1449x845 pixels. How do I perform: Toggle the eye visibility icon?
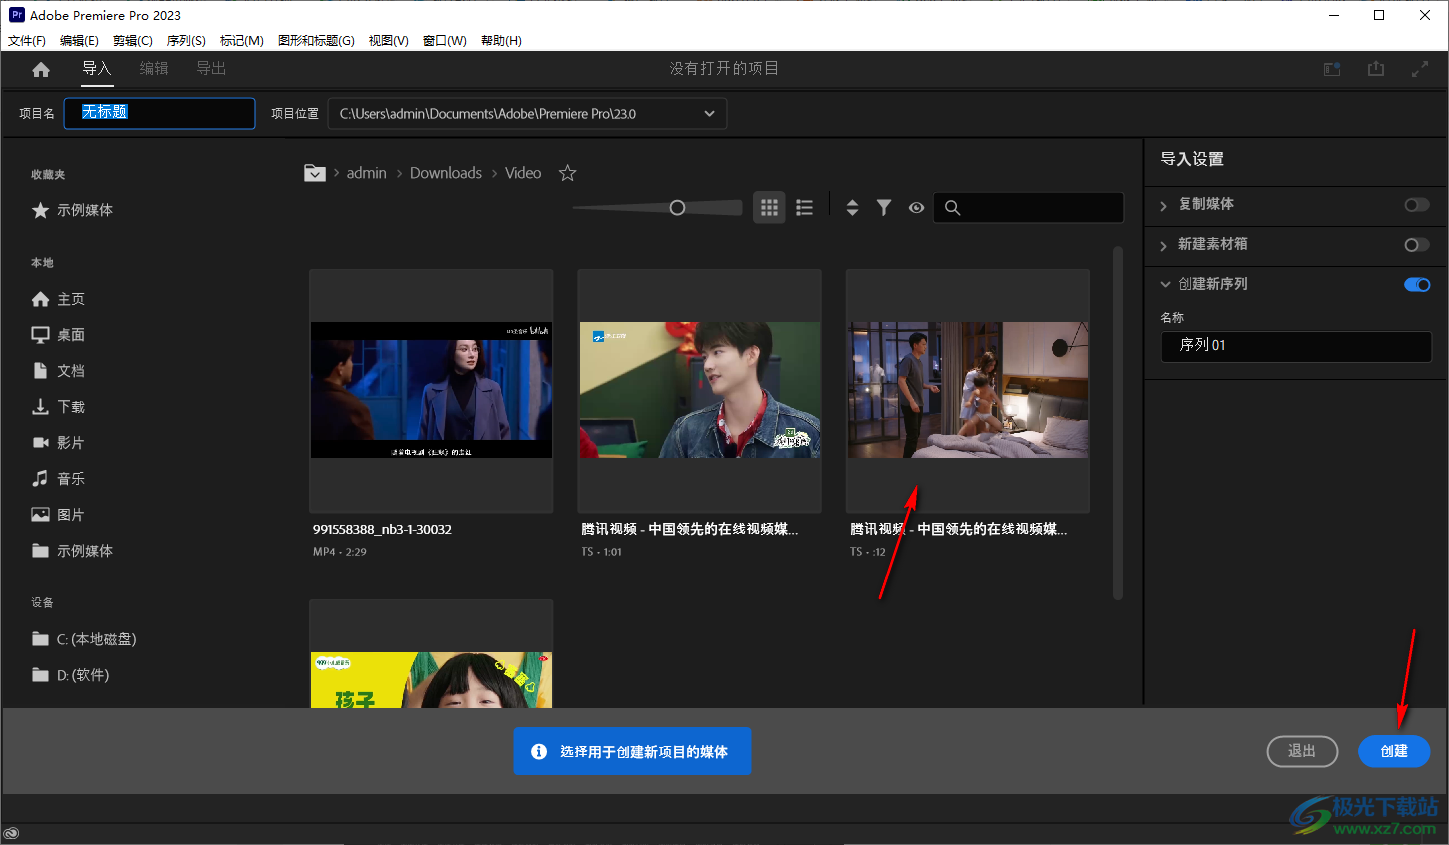pos(916,207)
